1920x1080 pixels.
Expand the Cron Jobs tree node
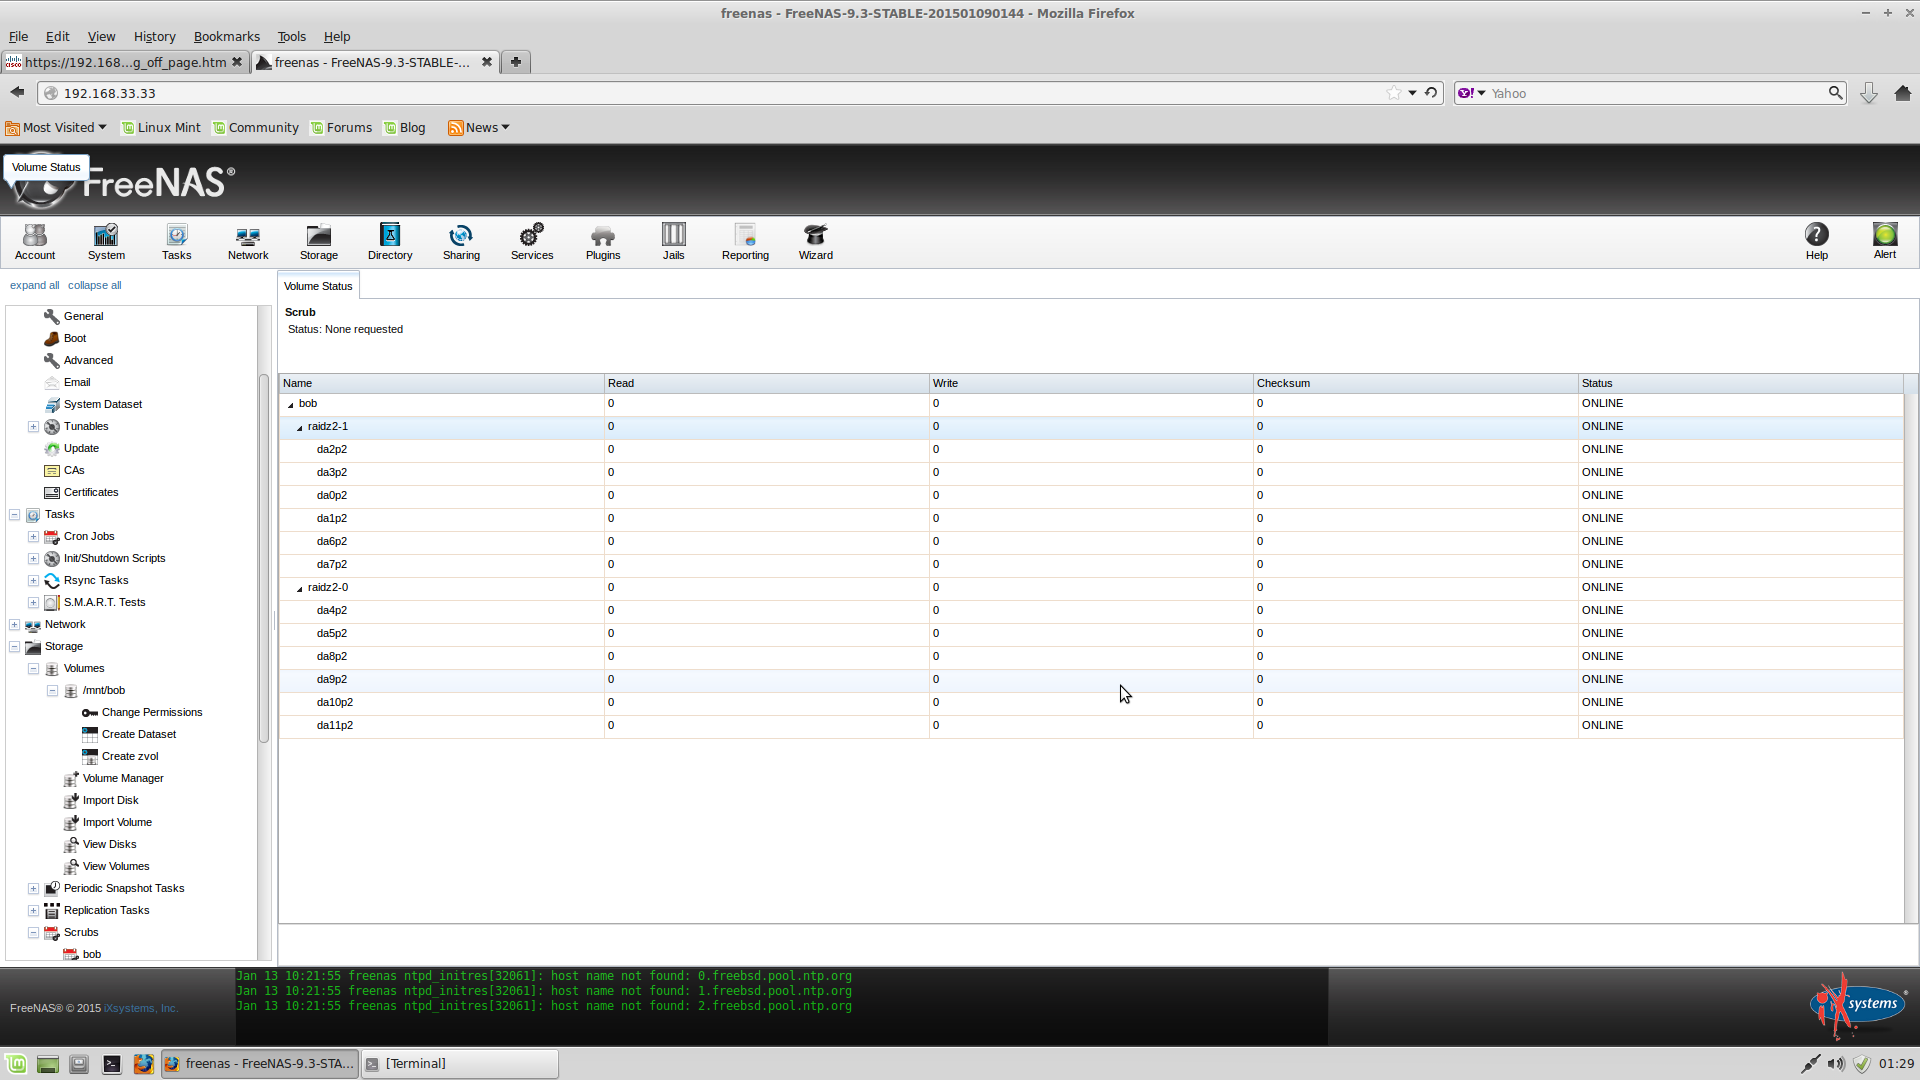point(33,537)
